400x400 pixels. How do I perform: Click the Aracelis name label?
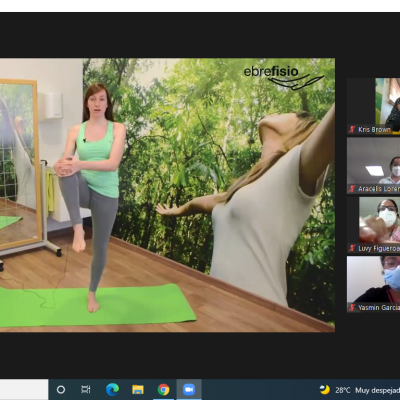point(379,189)
